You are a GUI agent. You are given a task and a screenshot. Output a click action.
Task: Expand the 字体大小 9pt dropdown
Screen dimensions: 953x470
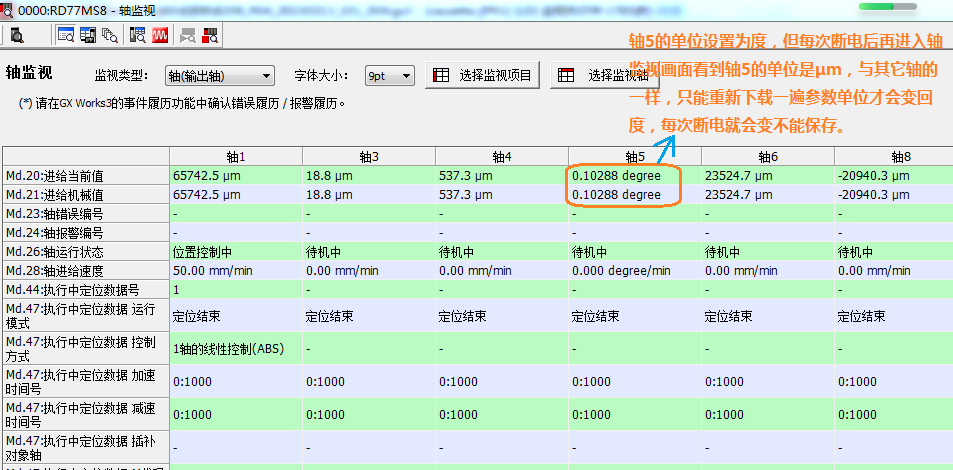coord(389,76)
